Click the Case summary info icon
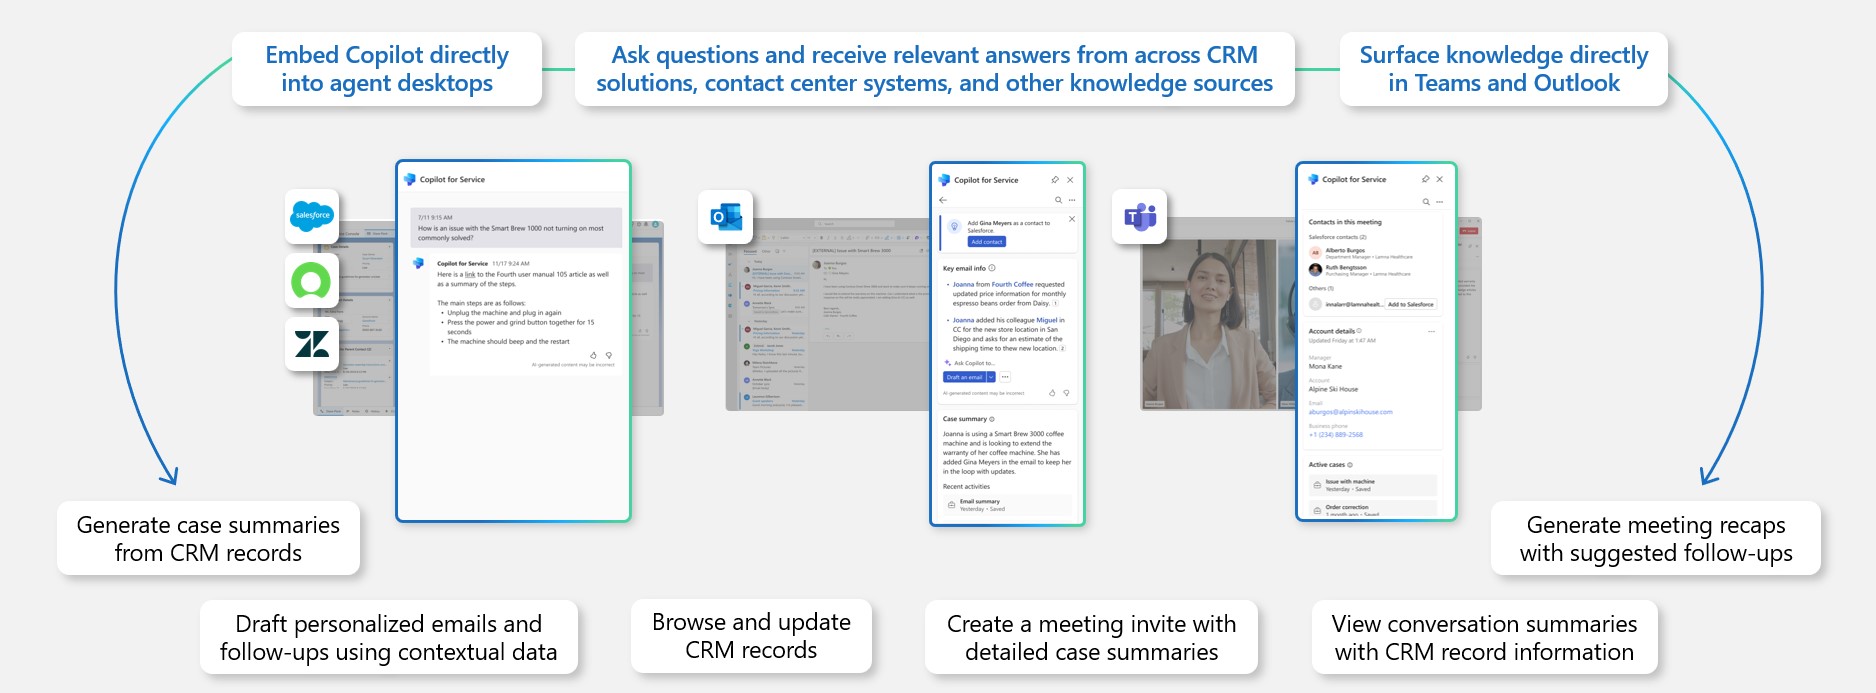Viewport: 1876px width, 693px height. click(992, 419)
